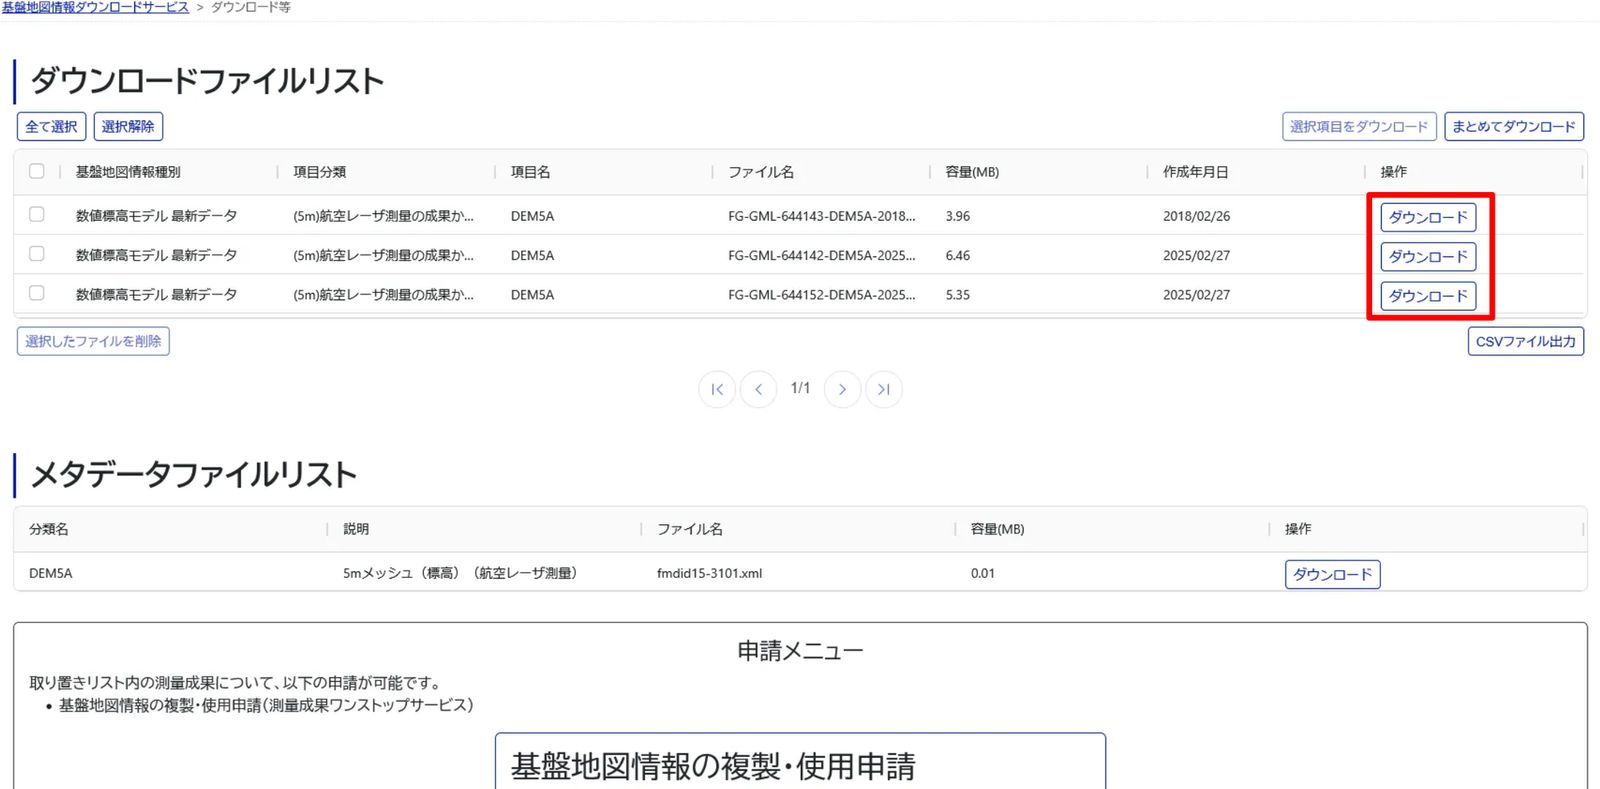Check the box for FG-GML-644152 row
The height and width of the screenshot is (789, 1600).
tap(37, 293)
